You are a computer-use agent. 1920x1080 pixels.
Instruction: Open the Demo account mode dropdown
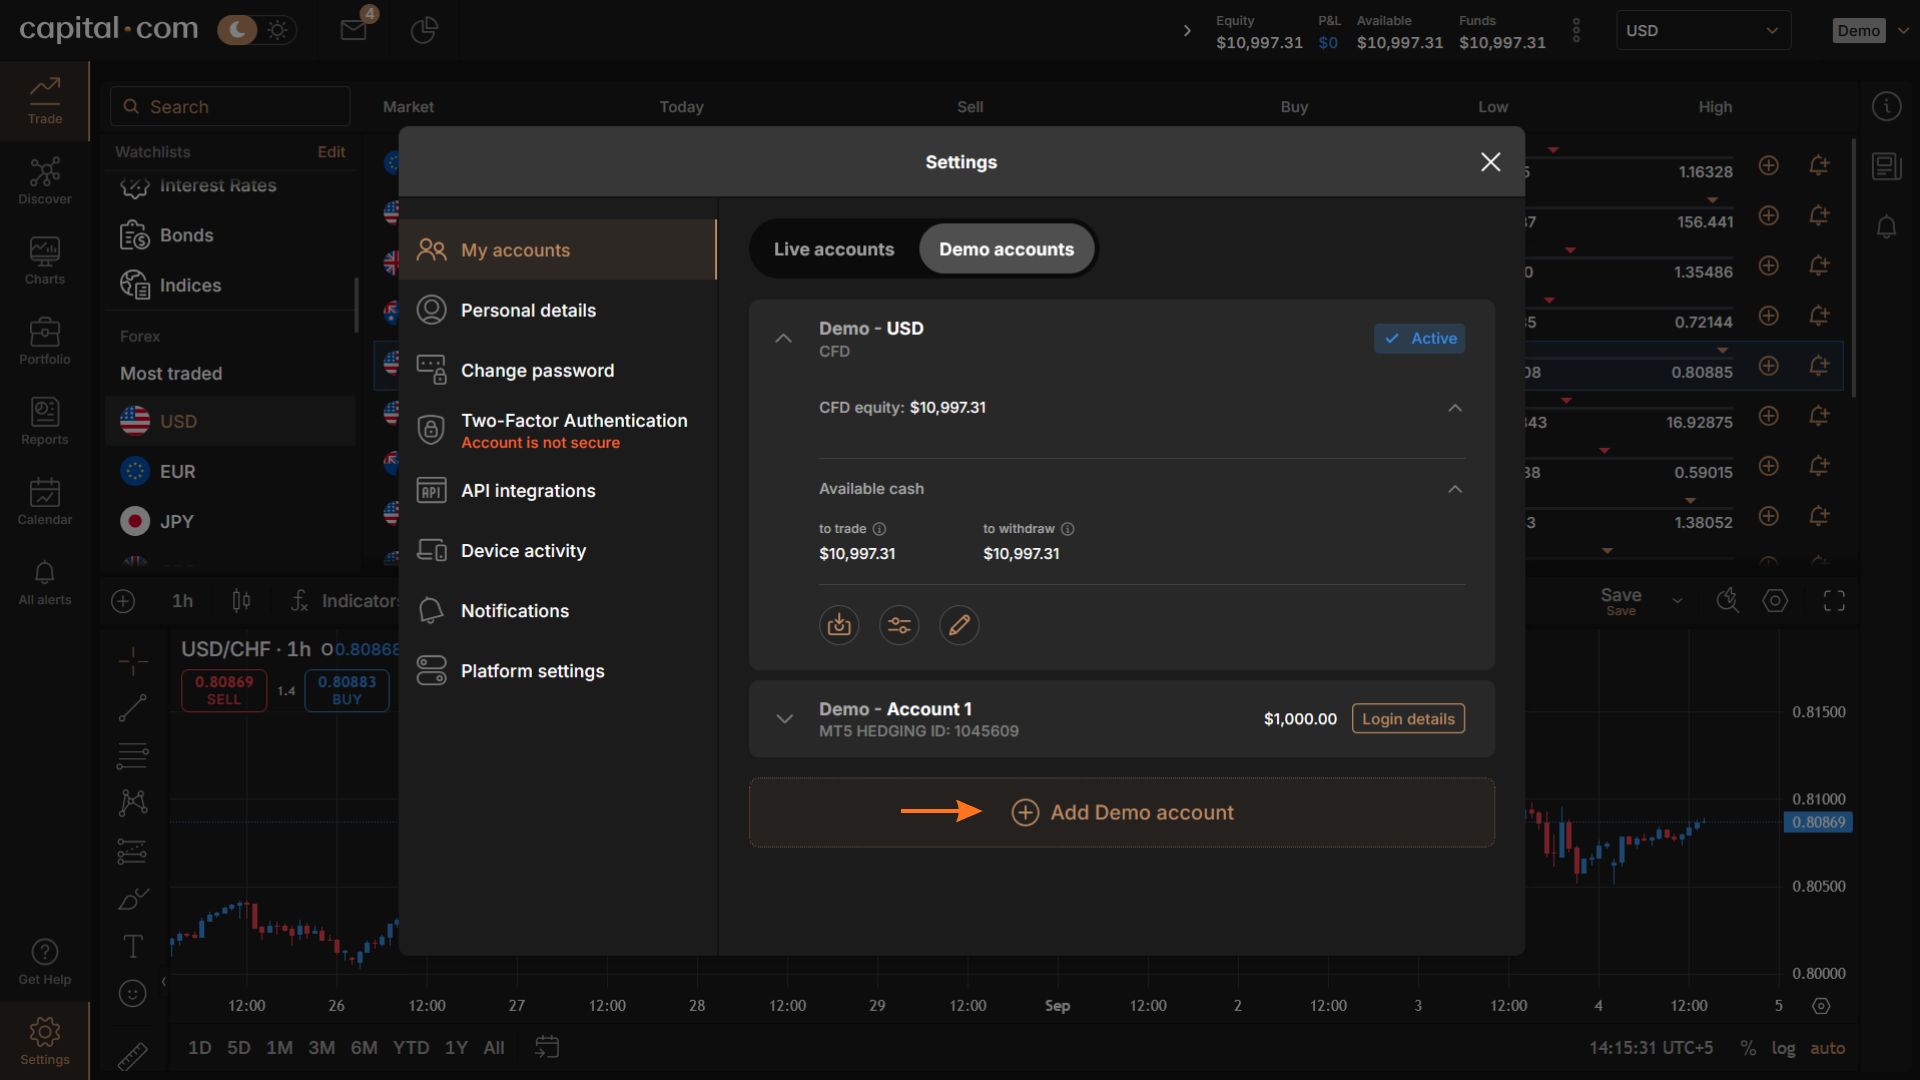(1869, 30)
